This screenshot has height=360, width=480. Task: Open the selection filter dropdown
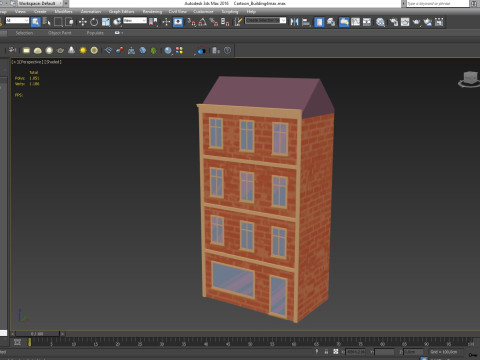[17, 21]
